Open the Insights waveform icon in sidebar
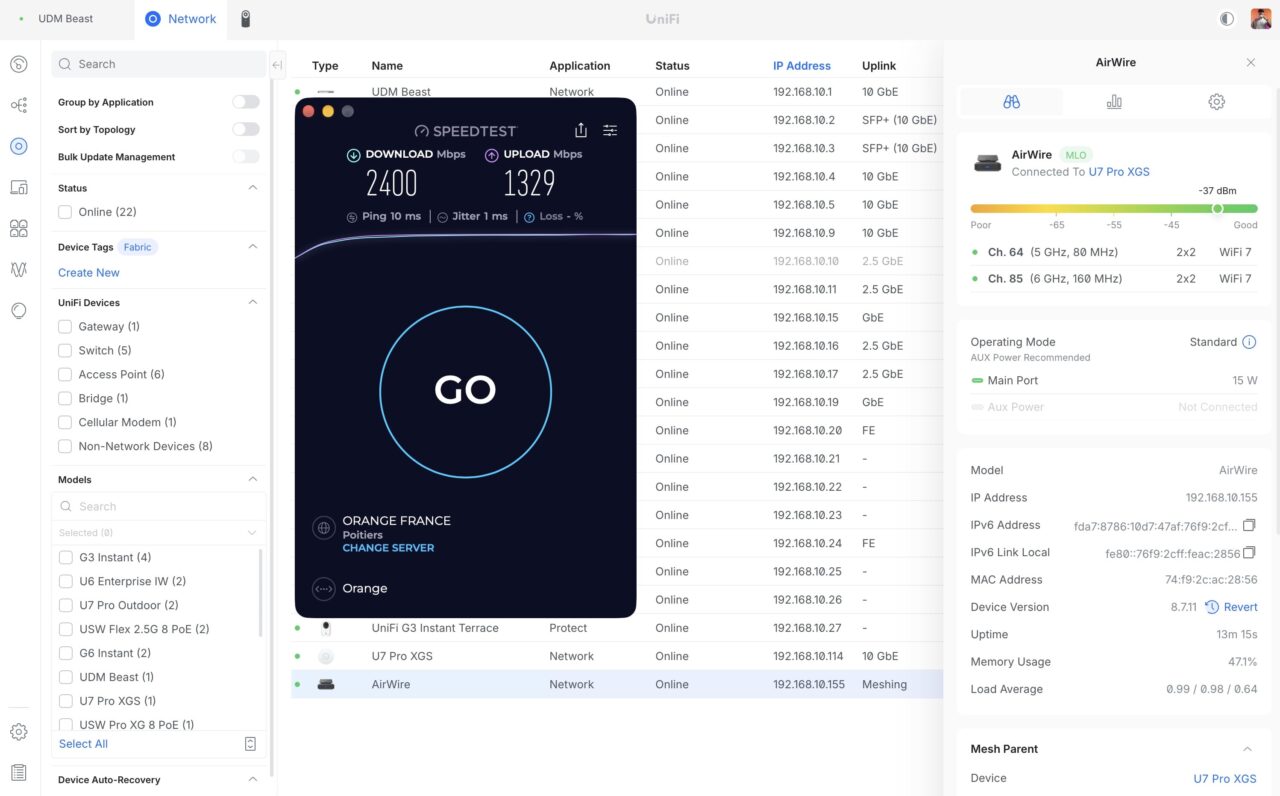1280x796 pixels. tap(19, 269)
